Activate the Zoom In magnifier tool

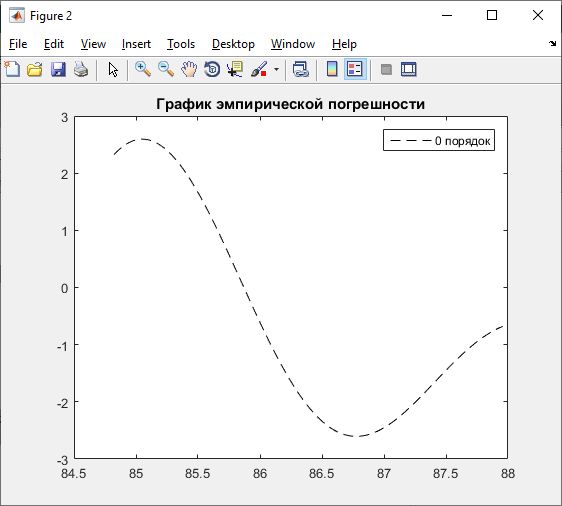pos(143,69)
